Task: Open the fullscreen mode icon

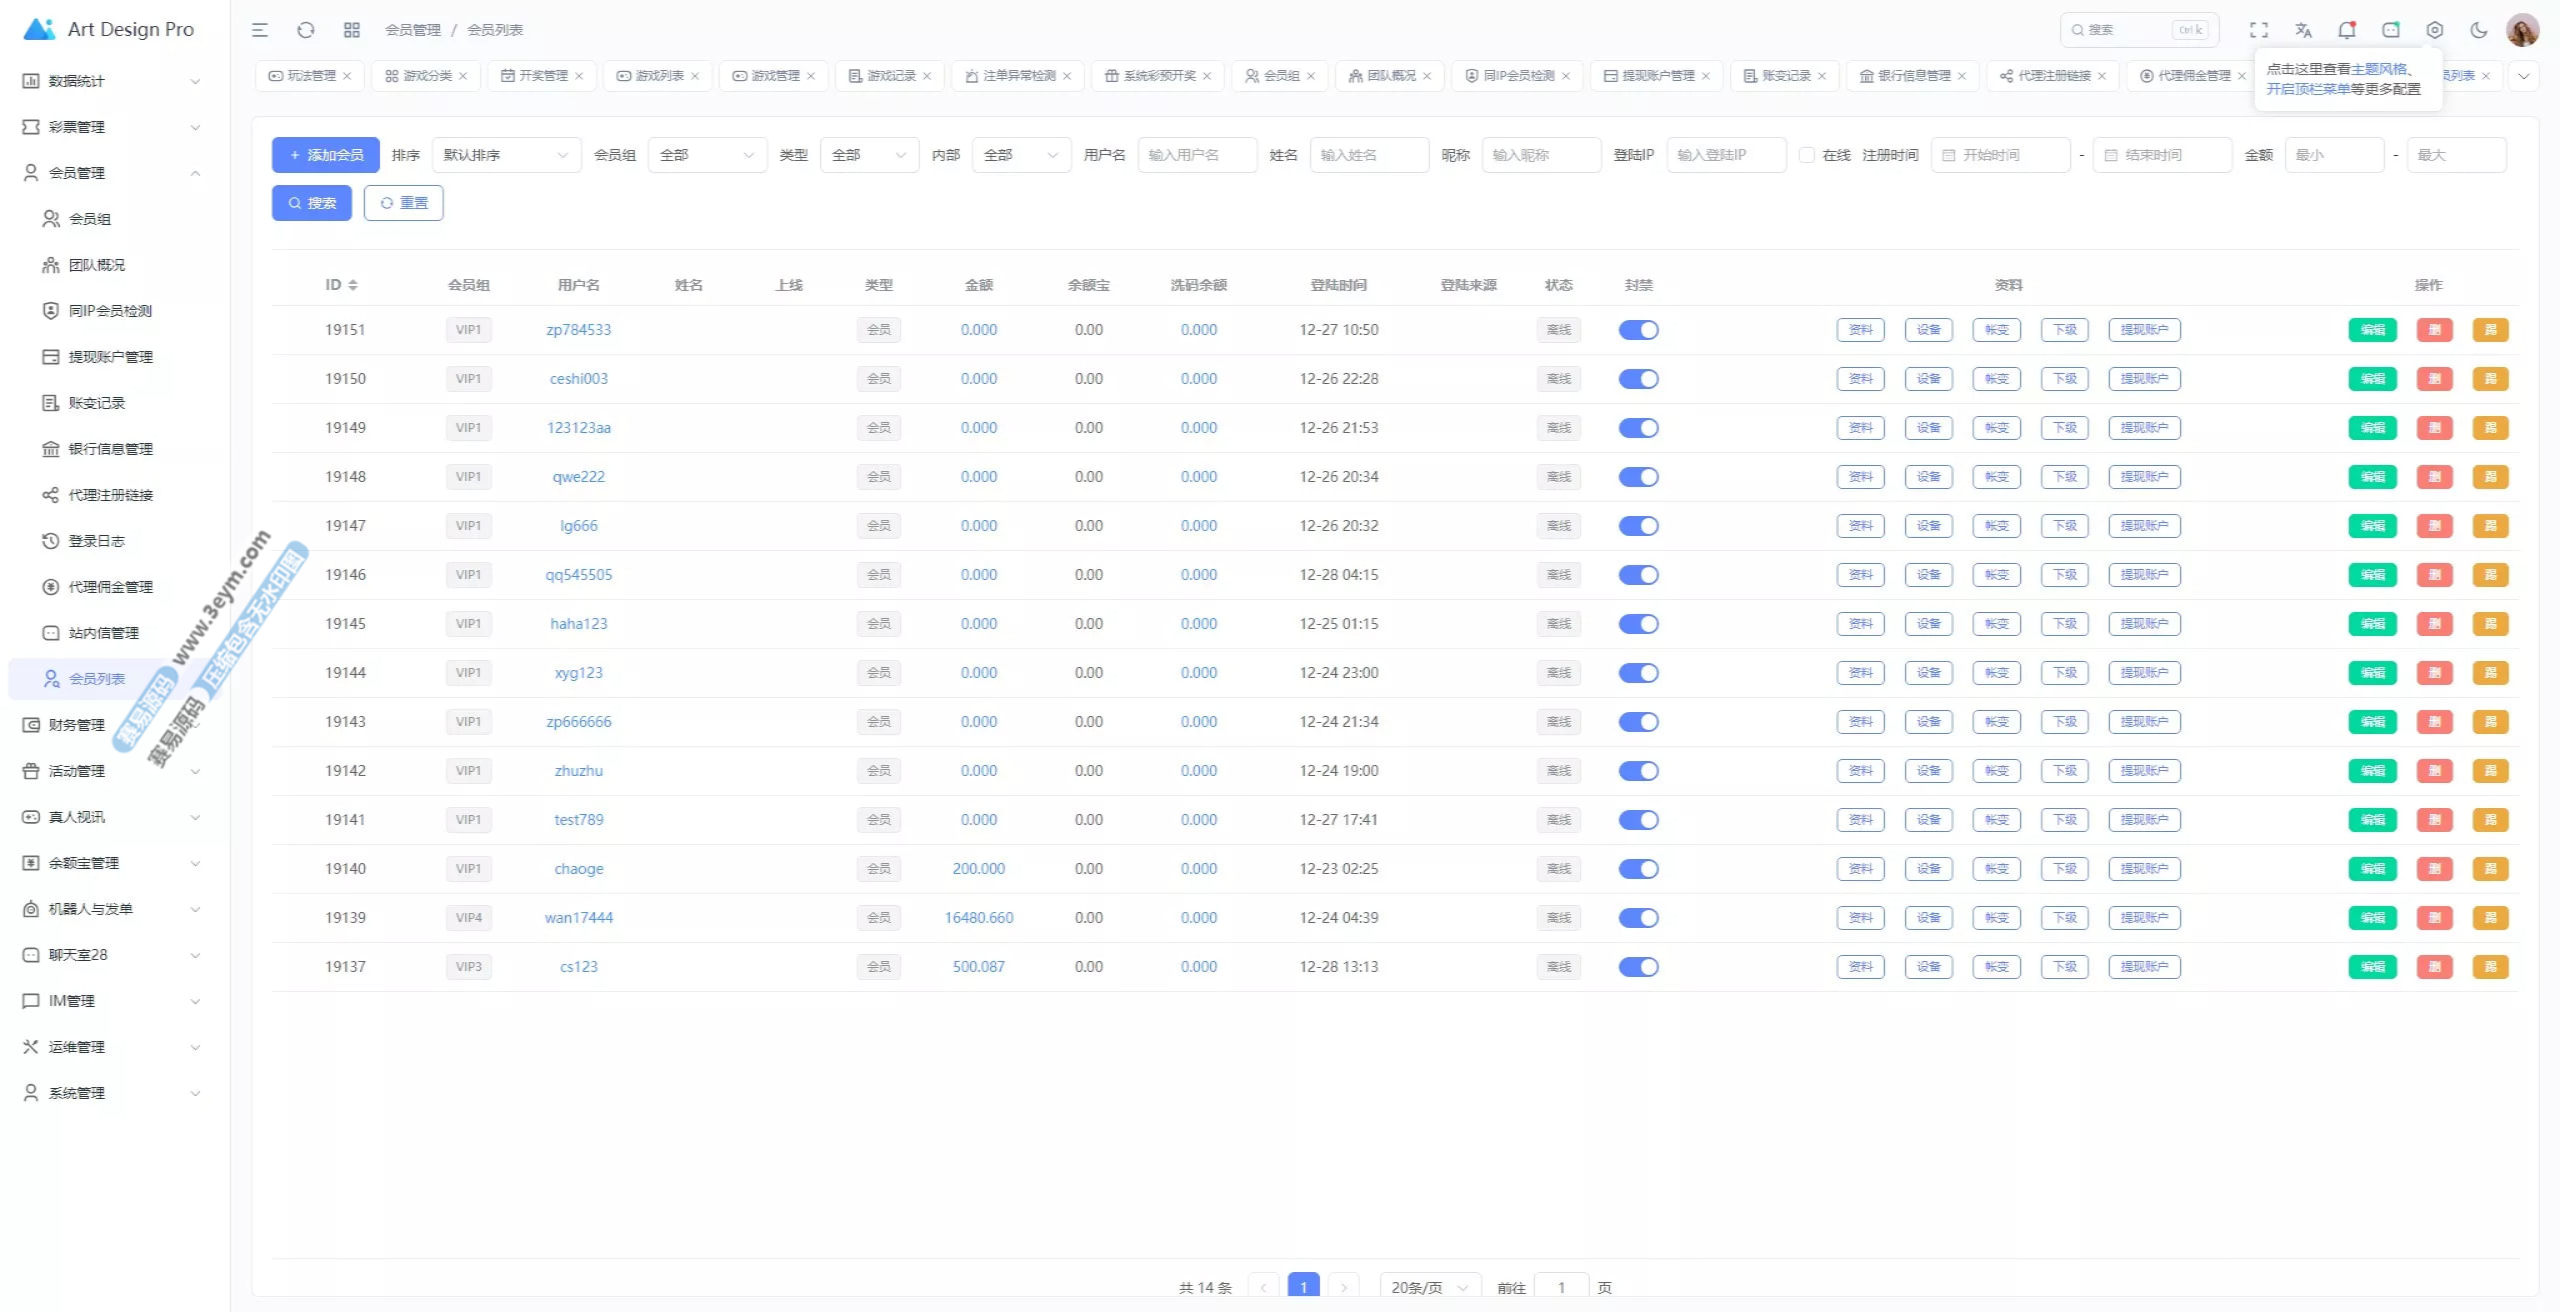Action: coord(2259,30)
